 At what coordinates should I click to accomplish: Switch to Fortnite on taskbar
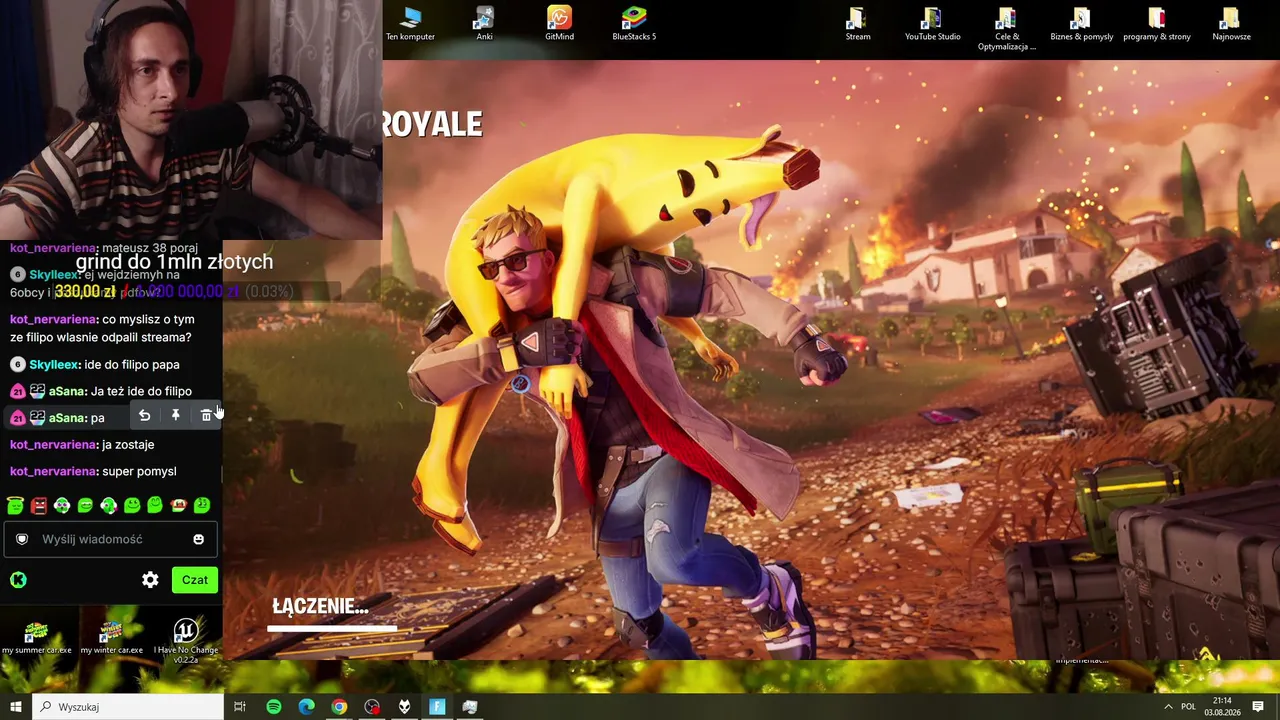tap(437, 707)
